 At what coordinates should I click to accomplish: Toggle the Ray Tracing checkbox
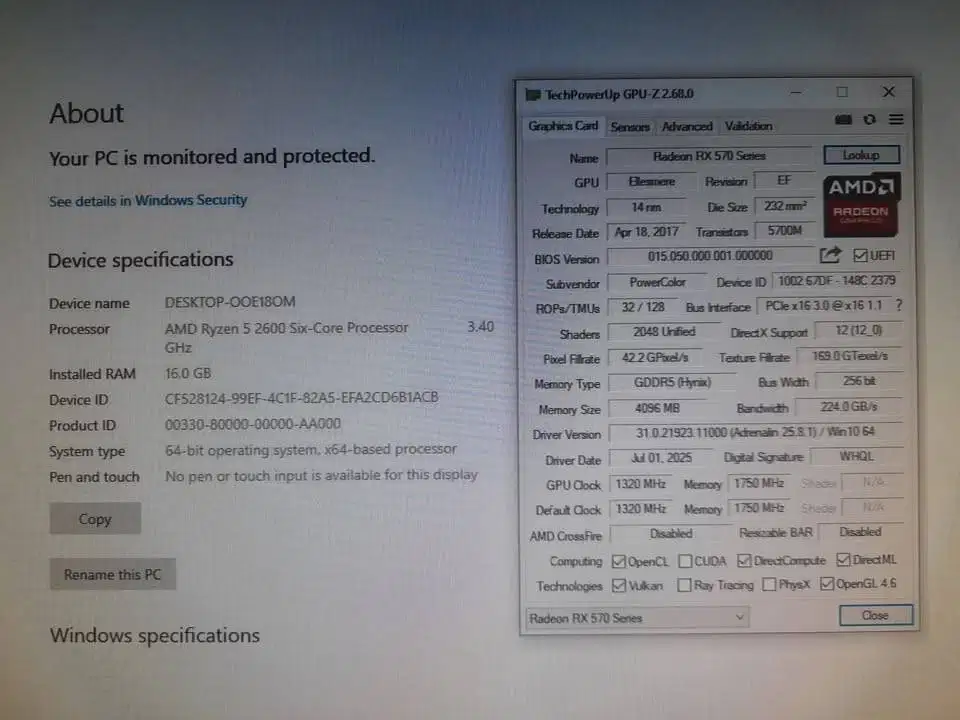pyautogui.click(x=684, y=585)
